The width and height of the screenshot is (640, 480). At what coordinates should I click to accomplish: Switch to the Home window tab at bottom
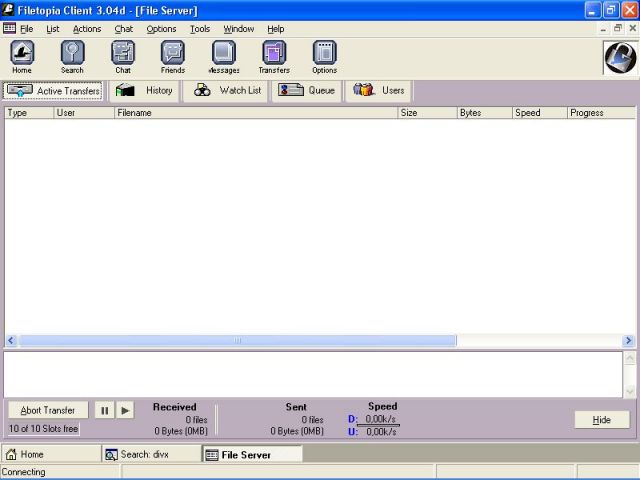pos(51,454)
